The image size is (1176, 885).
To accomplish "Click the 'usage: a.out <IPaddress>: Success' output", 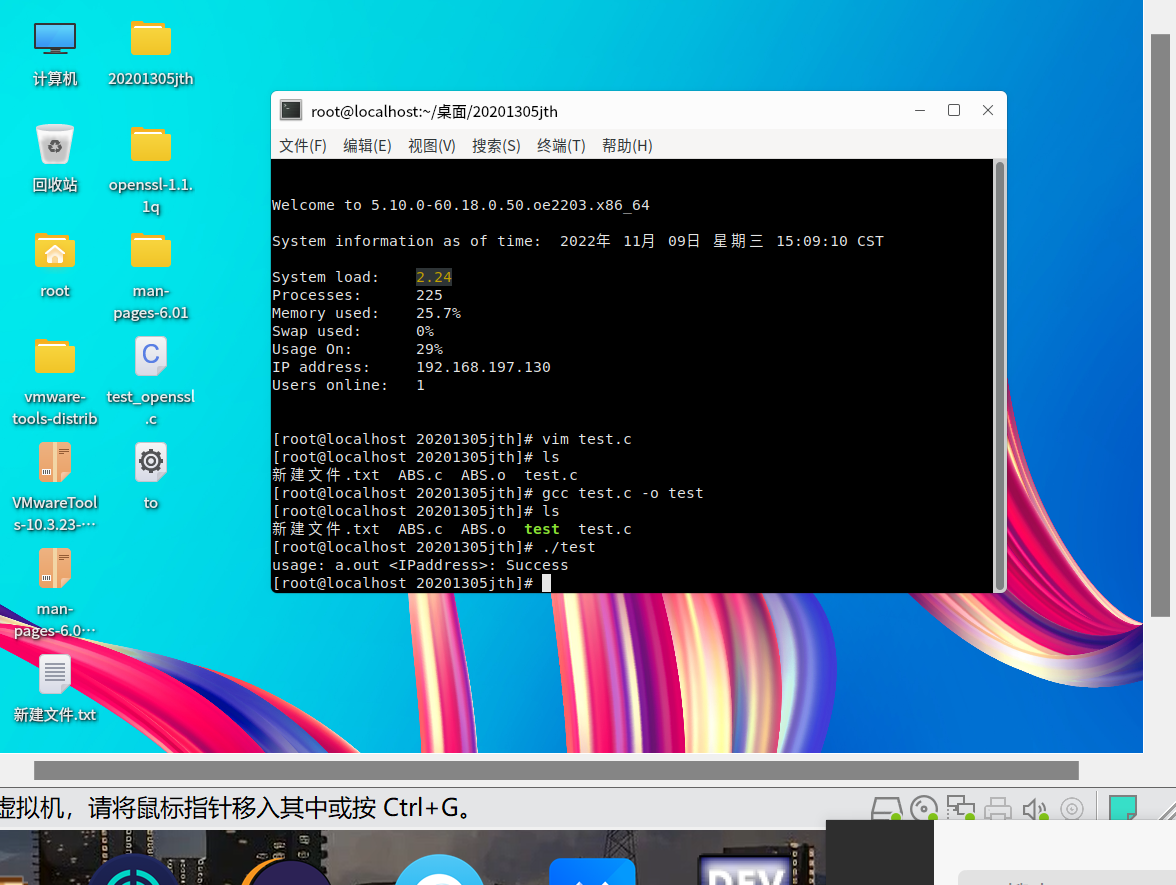I will (x=420, y=565).
